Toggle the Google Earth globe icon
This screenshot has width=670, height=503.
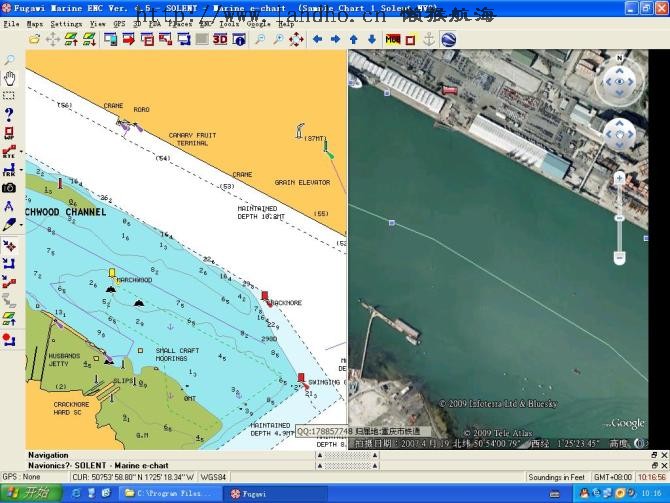click(448, 40)
